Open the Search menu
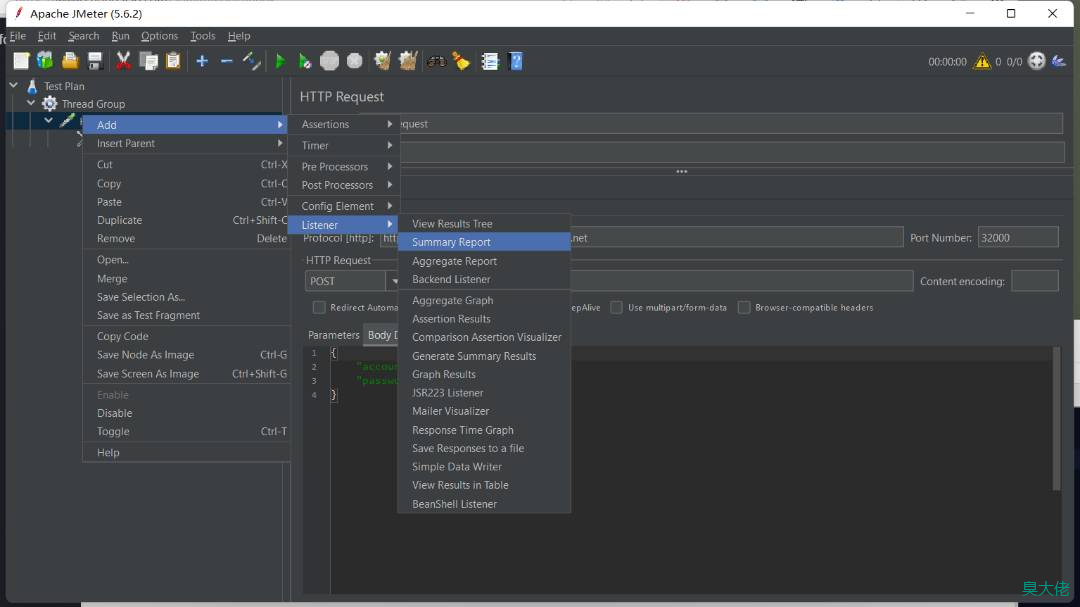 point(83,36)
